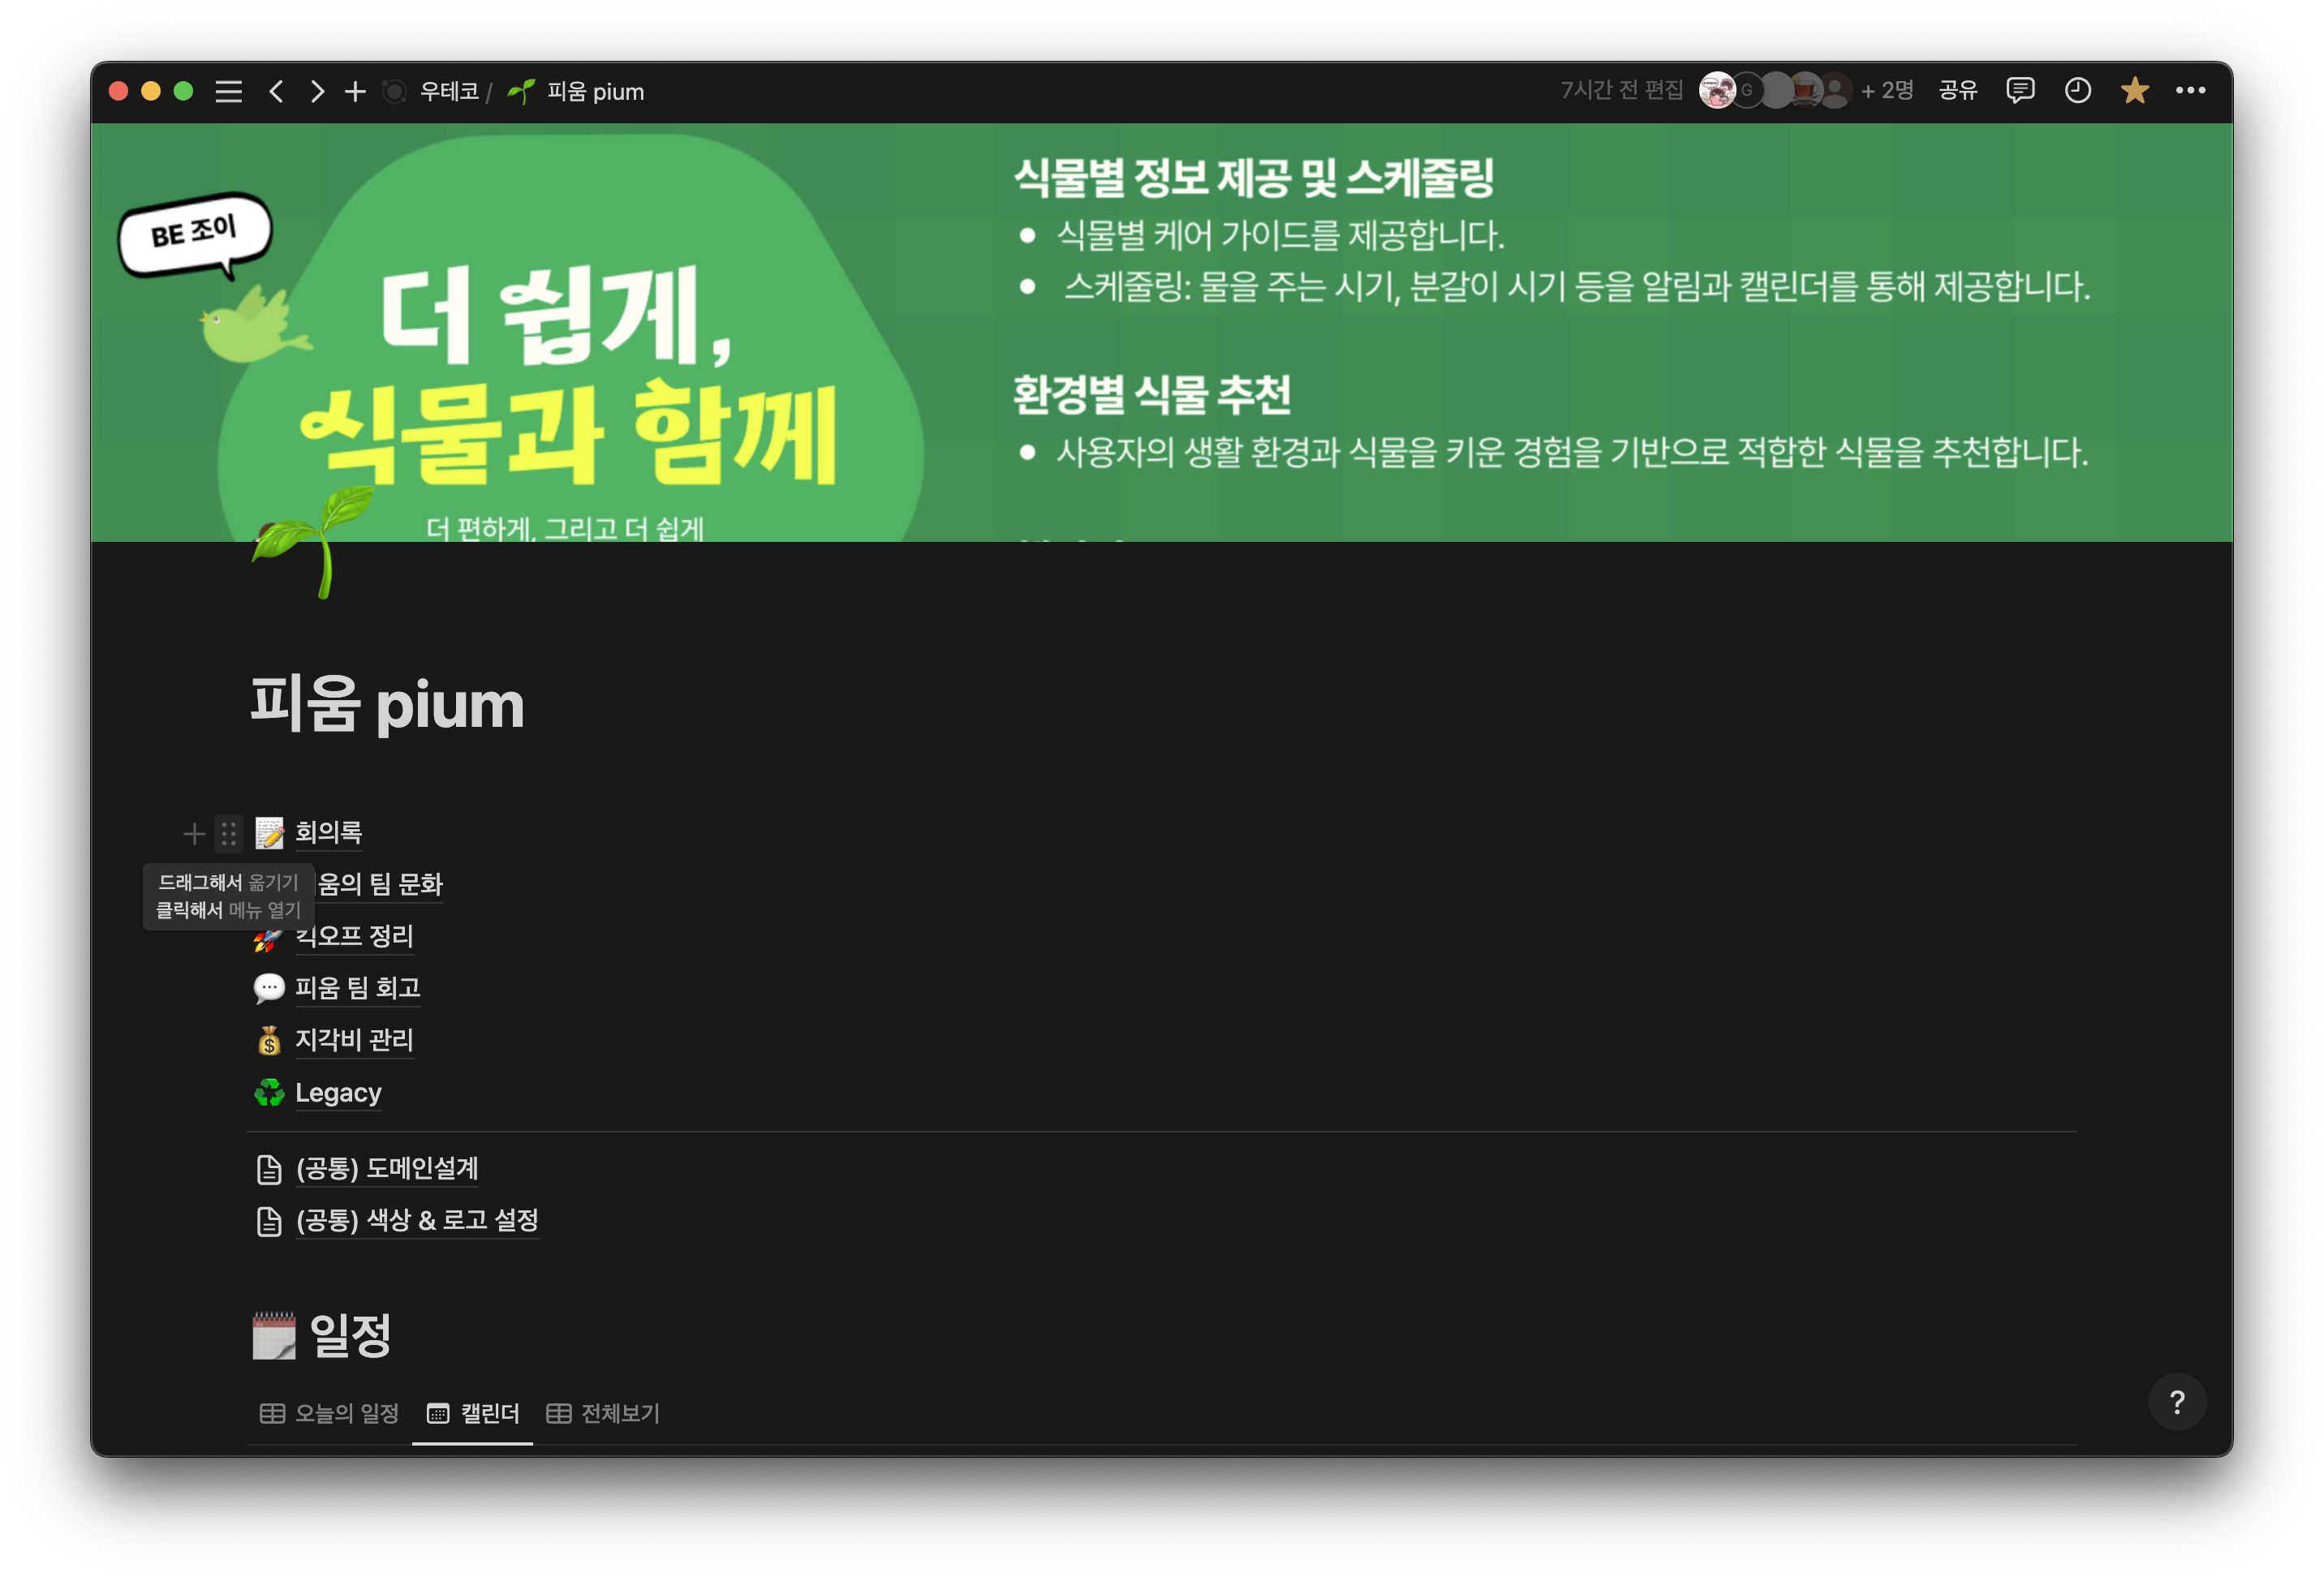Click the plus icon left of 회의록
The image size is (2324, 1577).
click(x=194, y=833)
